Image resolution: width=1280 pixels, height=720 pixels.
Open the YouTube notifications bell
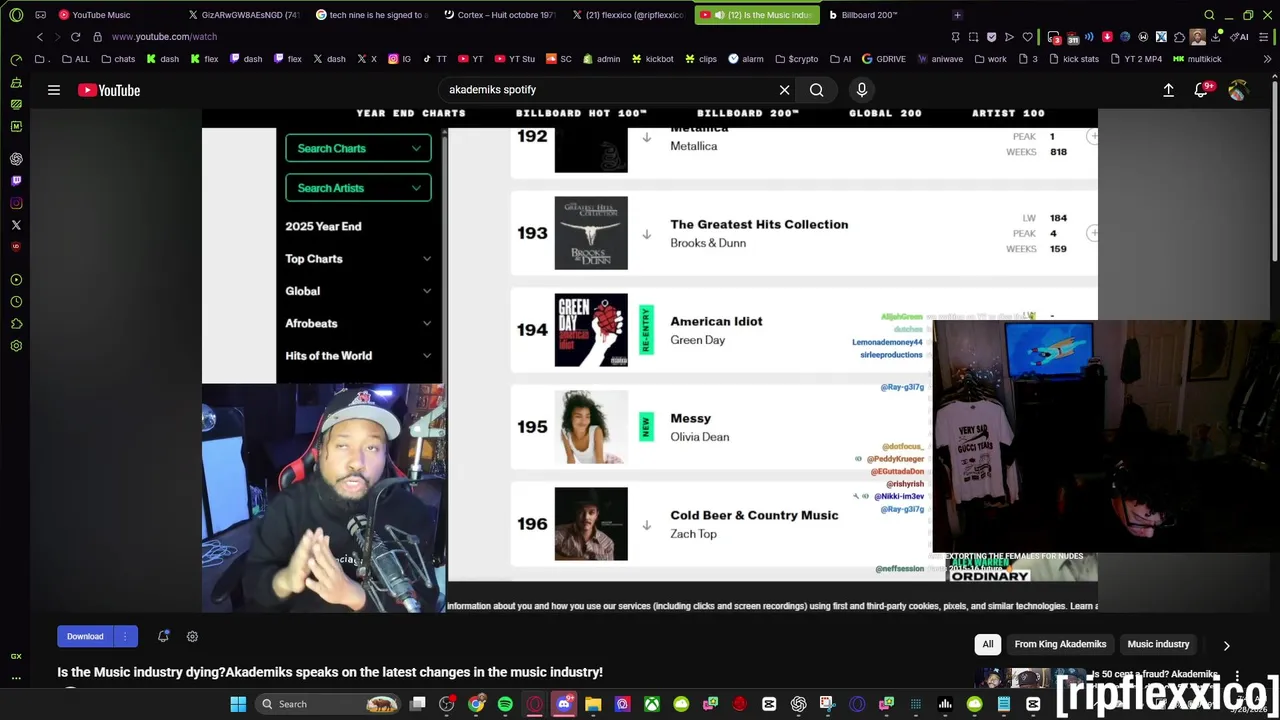pos(1203,90)
